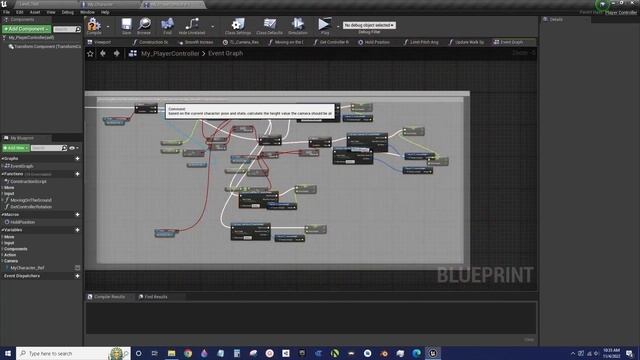Switch to the Hold Position tab

tap(374, 42)
